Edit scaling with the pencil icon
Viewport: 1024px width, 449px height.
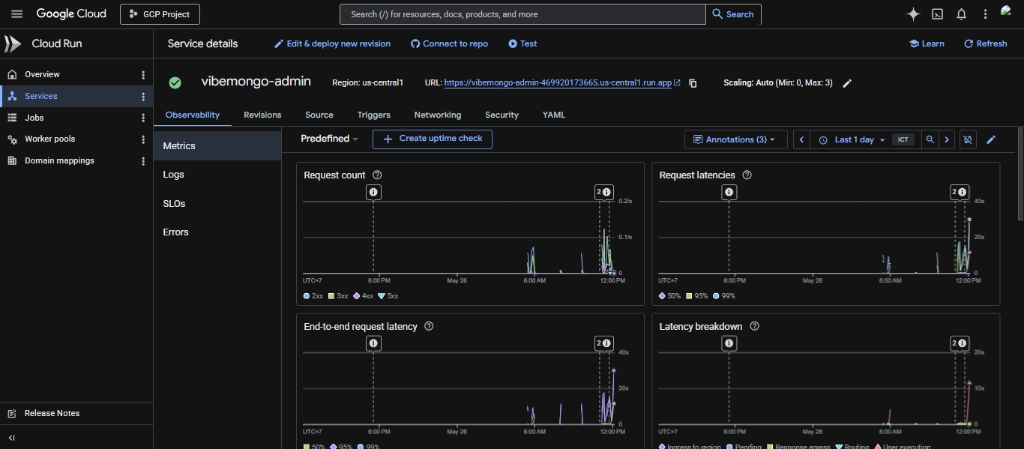click(x=847, y=84)
